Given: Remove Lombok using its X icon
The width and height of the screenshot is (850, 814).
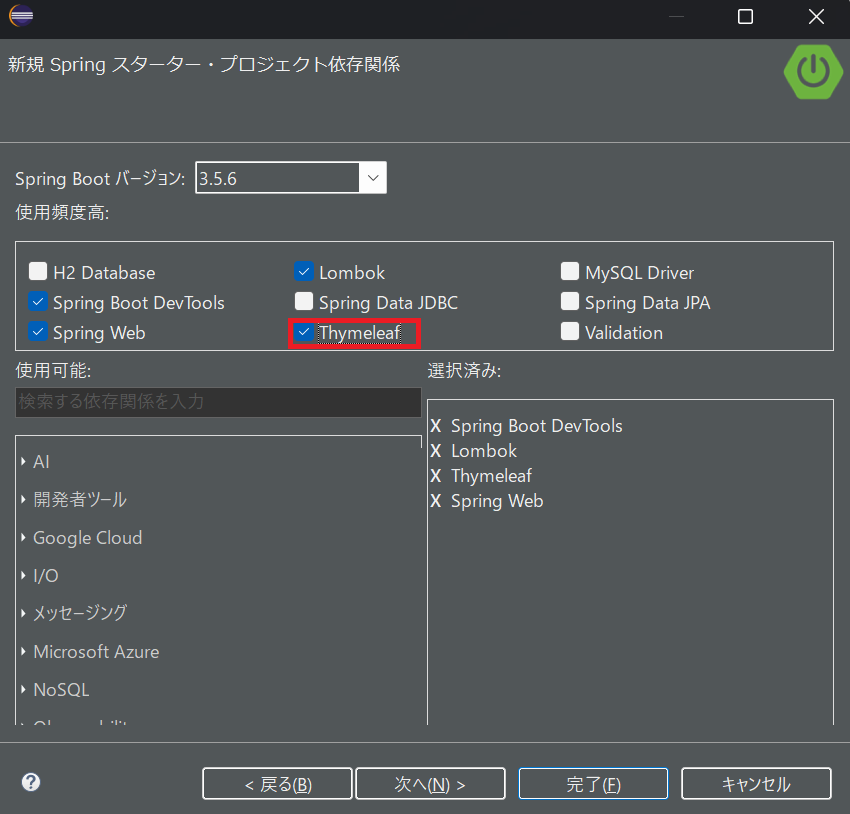Looking at the screenshot, I should click(x=436, y=451).
